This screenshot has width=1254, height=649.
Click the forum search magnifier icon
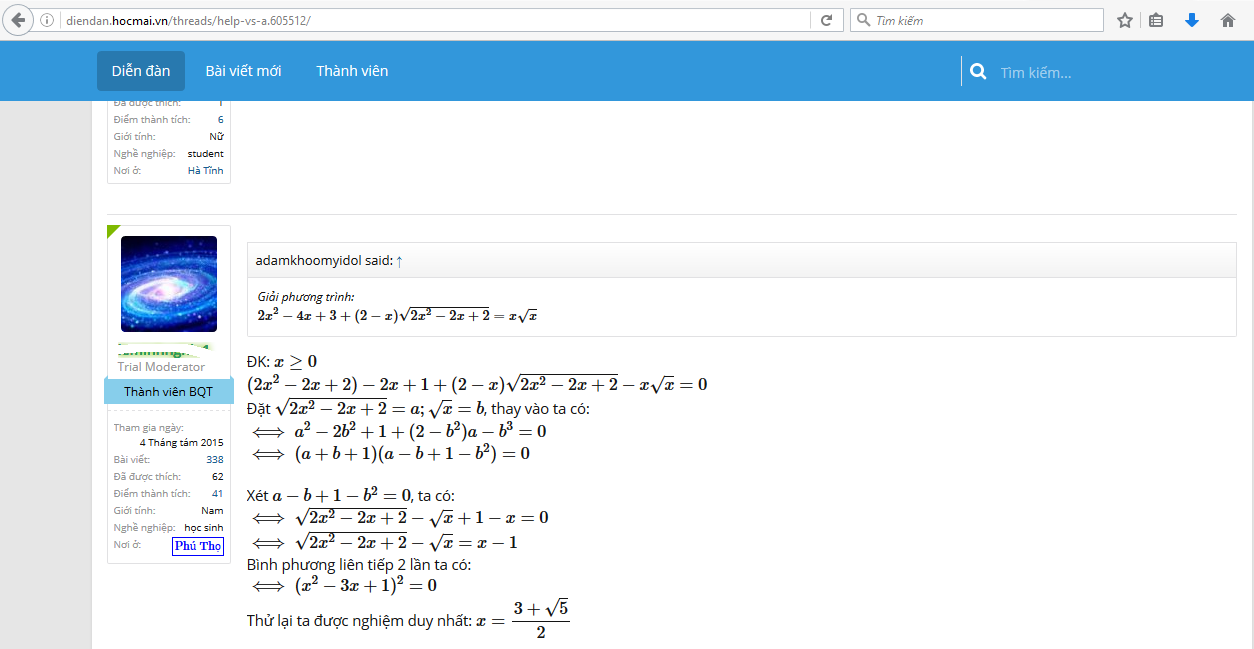click(979, 72)
